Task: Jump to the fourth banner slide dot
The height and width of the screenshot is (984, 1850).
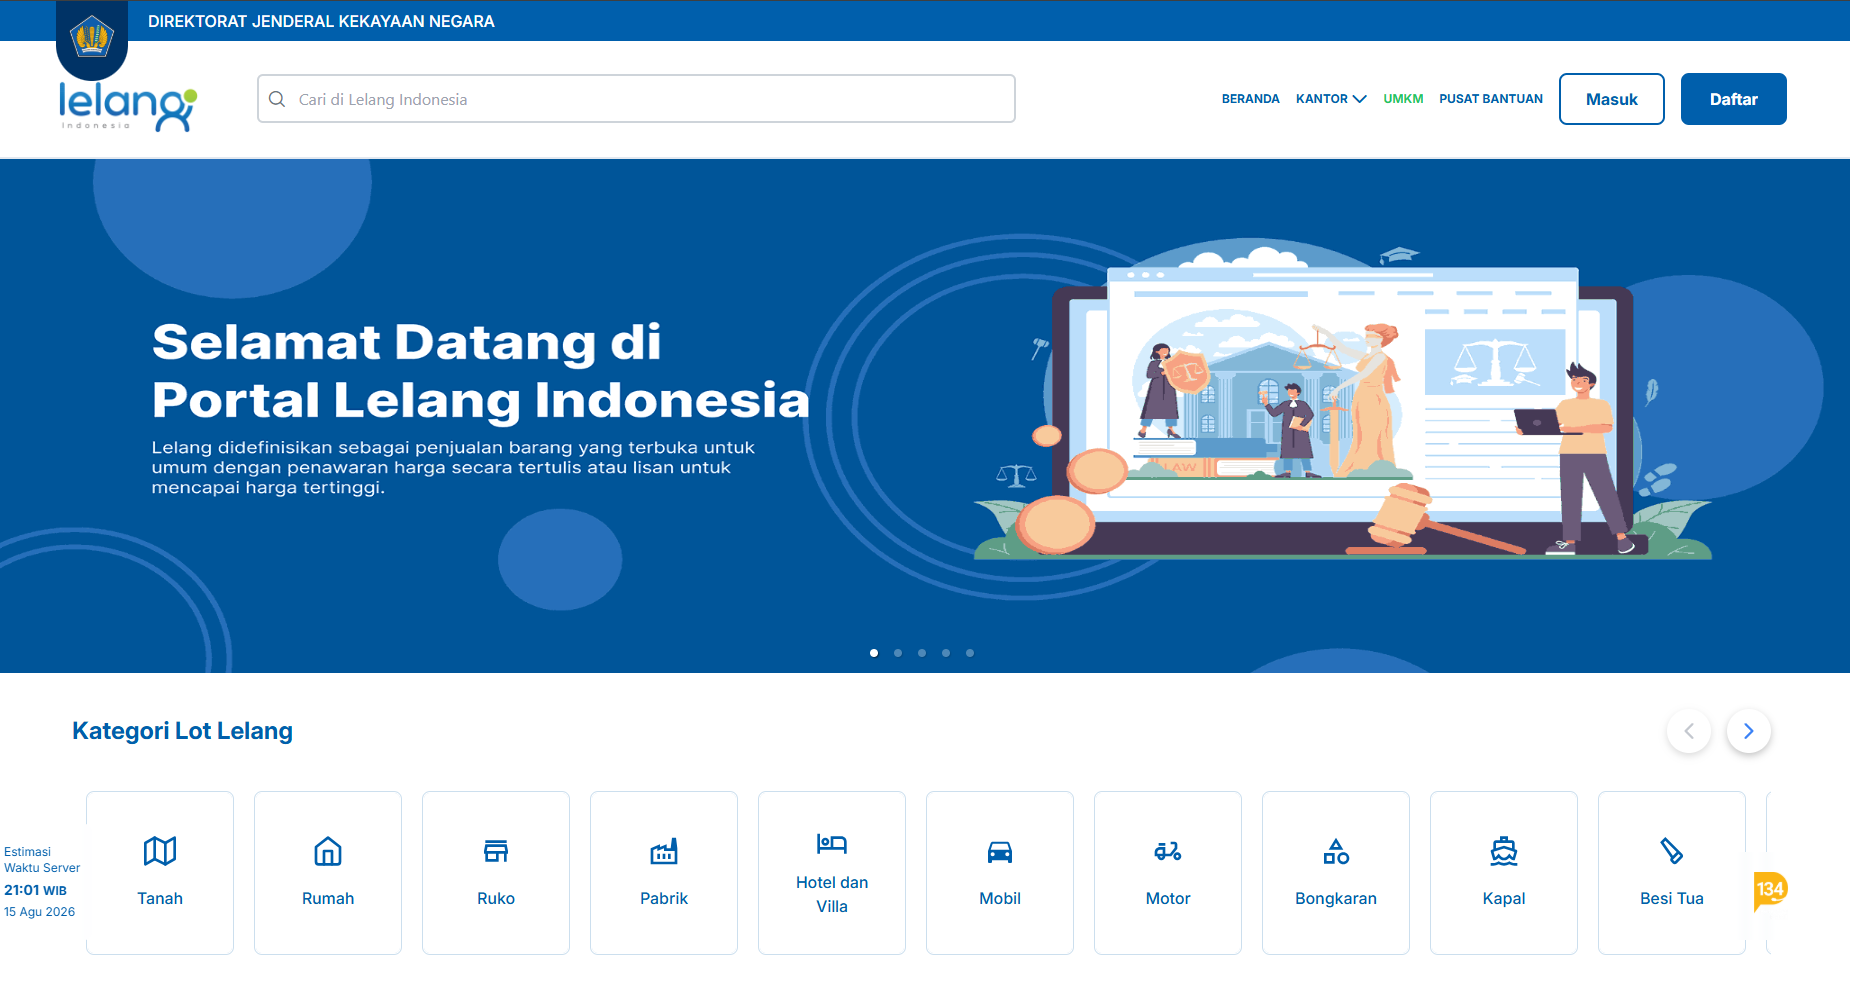Action: [946, 653]
